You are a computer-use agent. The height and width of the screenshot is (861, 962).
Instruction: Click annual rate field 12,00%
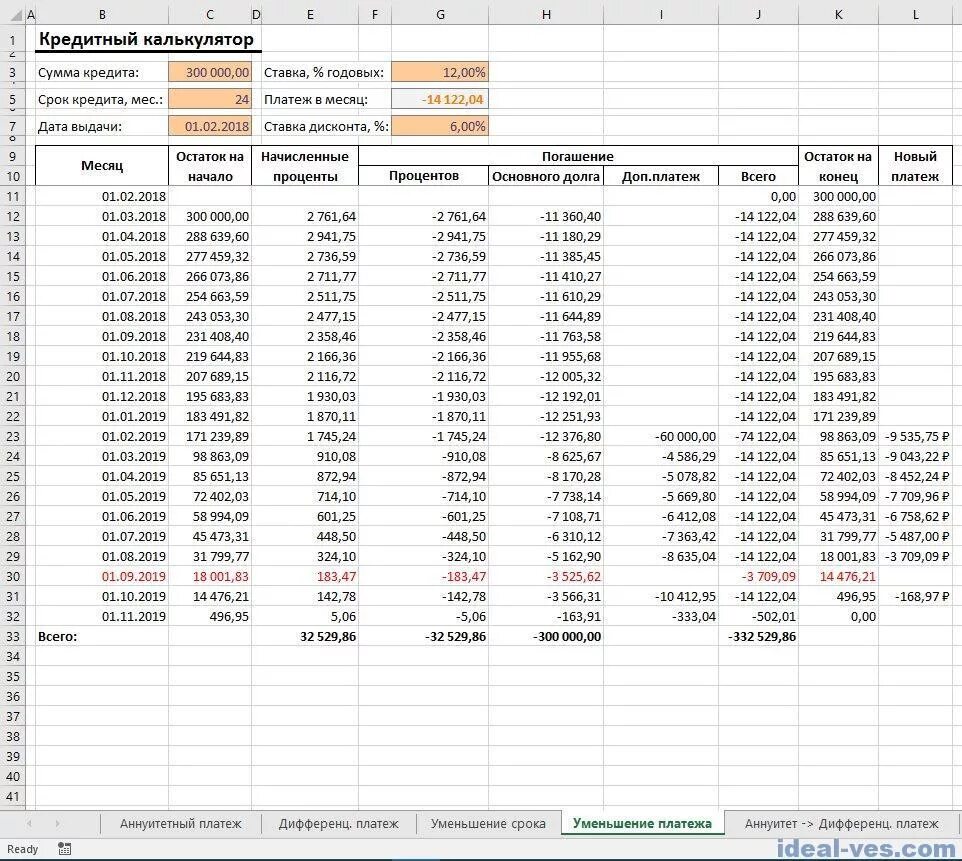pyautogui.click(x=440, y=72)
